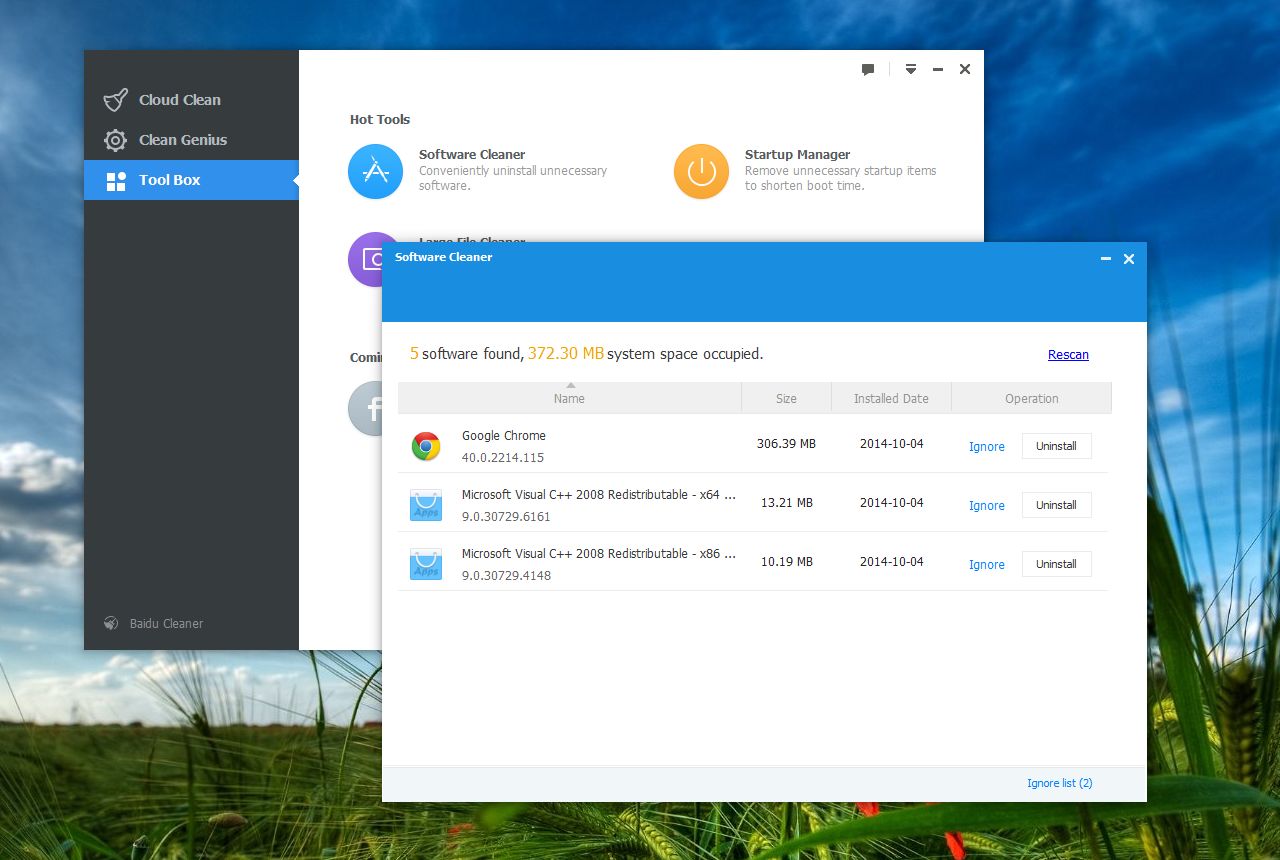Minimize the Software Cleaner dialog
This screenshot has height=860, width=1280.
coord(1106,259)
